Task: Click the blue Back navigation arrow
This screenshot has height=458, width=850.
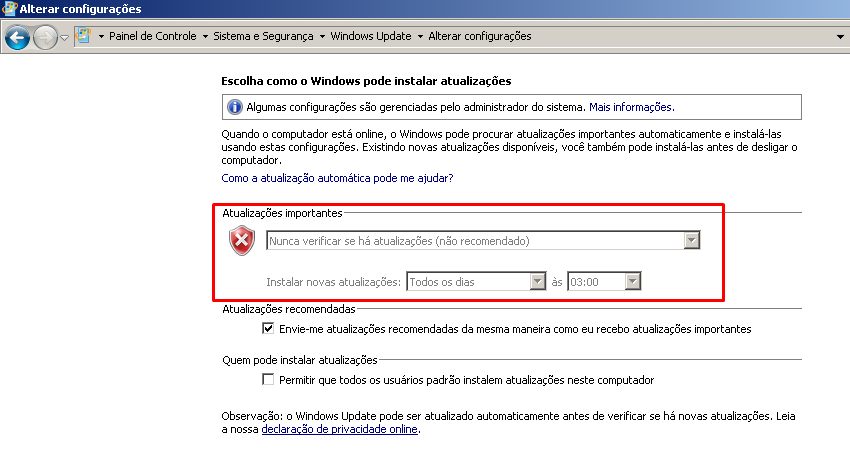Action: [17, 37]
